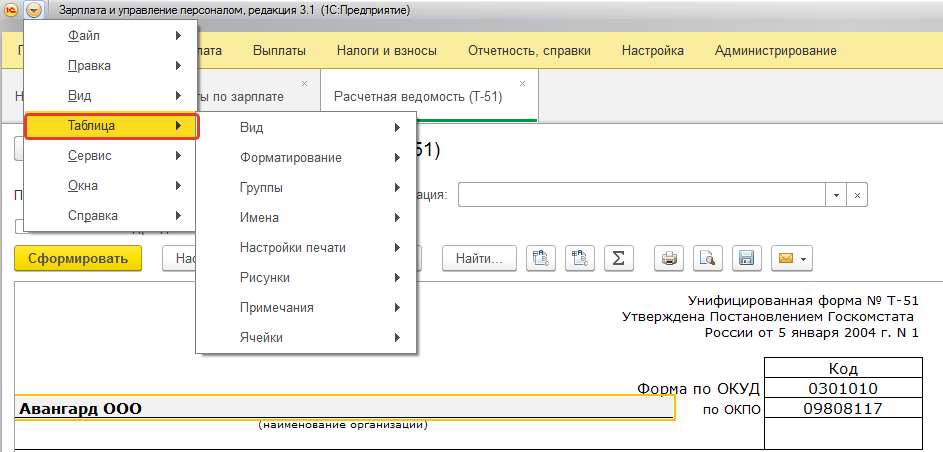Click the Найти... button
This screenshot has height=452, width=943.
coord(479,258)
